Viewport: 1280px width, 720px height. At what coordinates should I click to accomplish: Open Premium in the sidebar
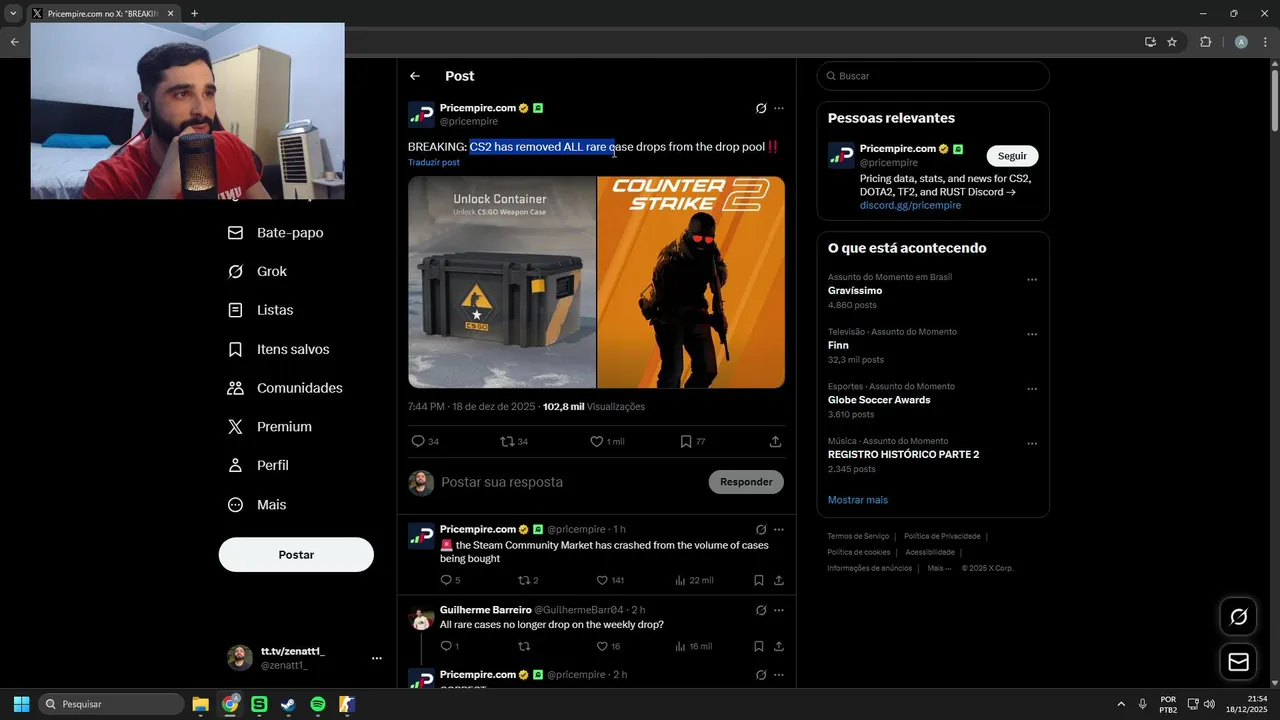point(269,427)
